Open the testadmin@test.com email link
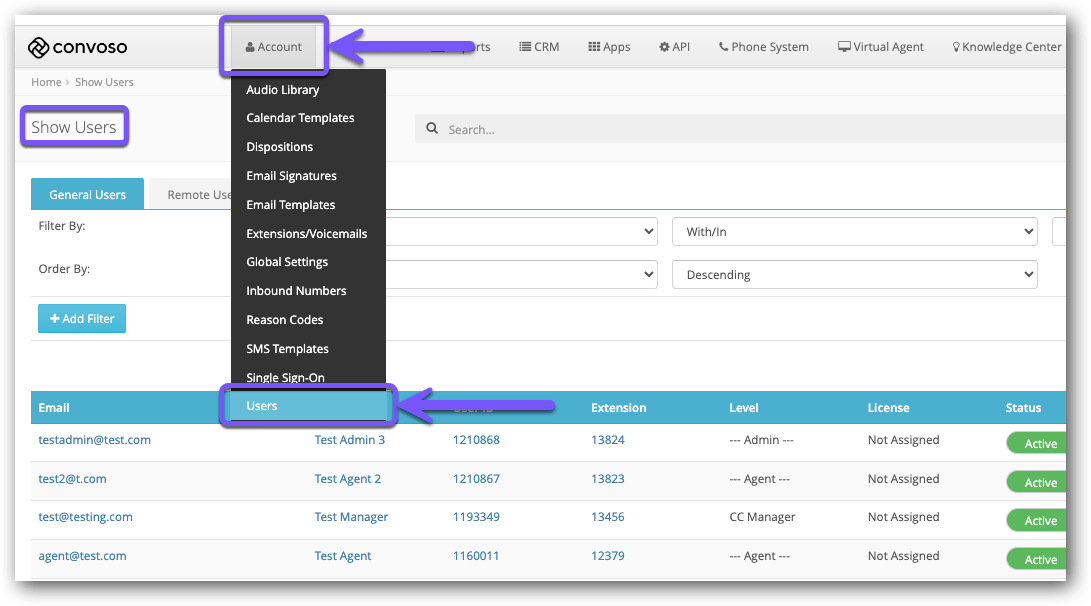This screenshot has height=606, width=1091. 95,440
